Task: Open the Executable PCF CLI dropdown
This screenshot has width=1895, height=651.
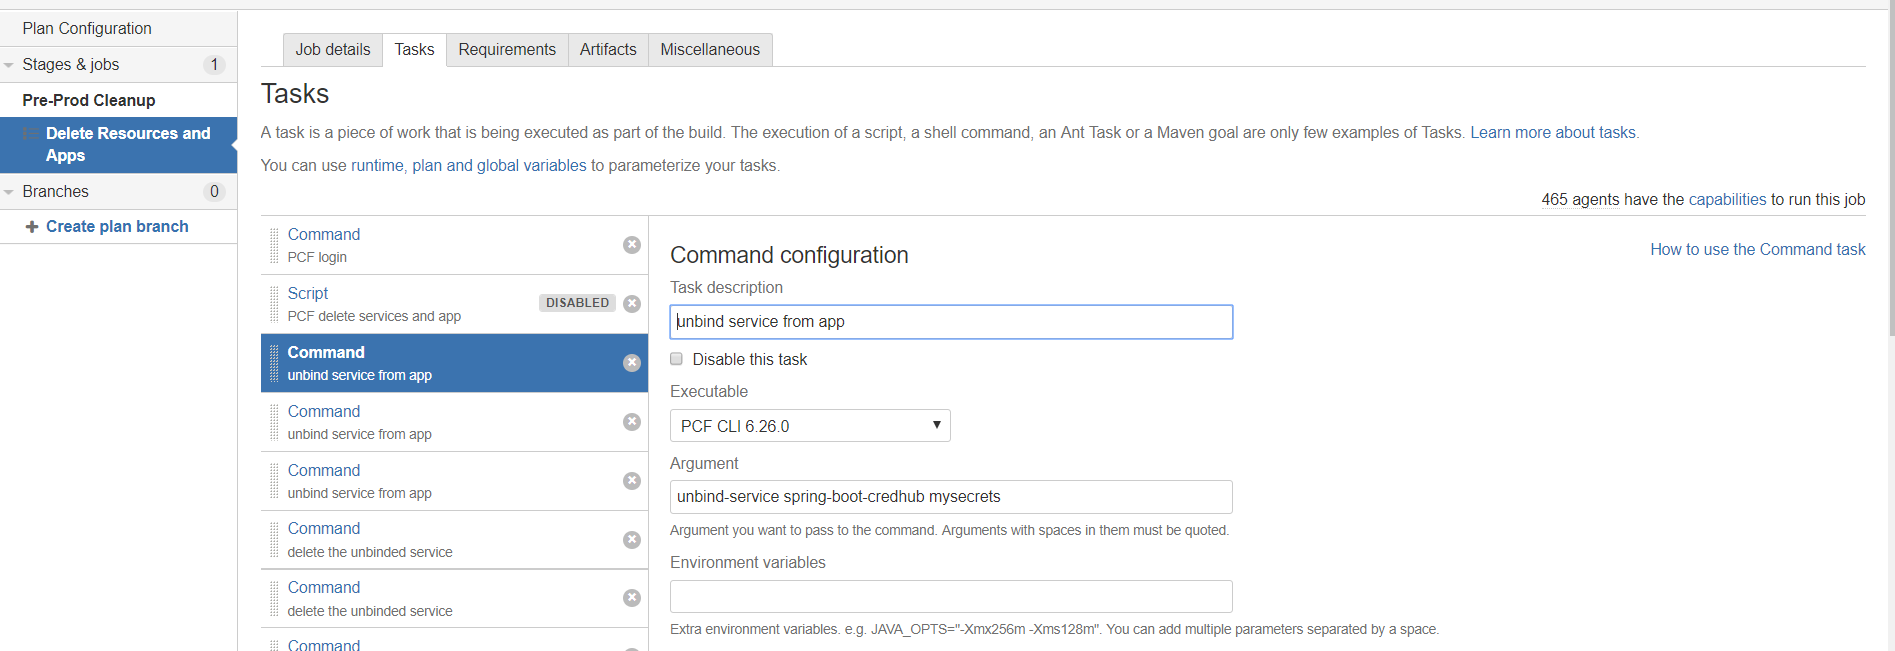Action: [810, 426]
